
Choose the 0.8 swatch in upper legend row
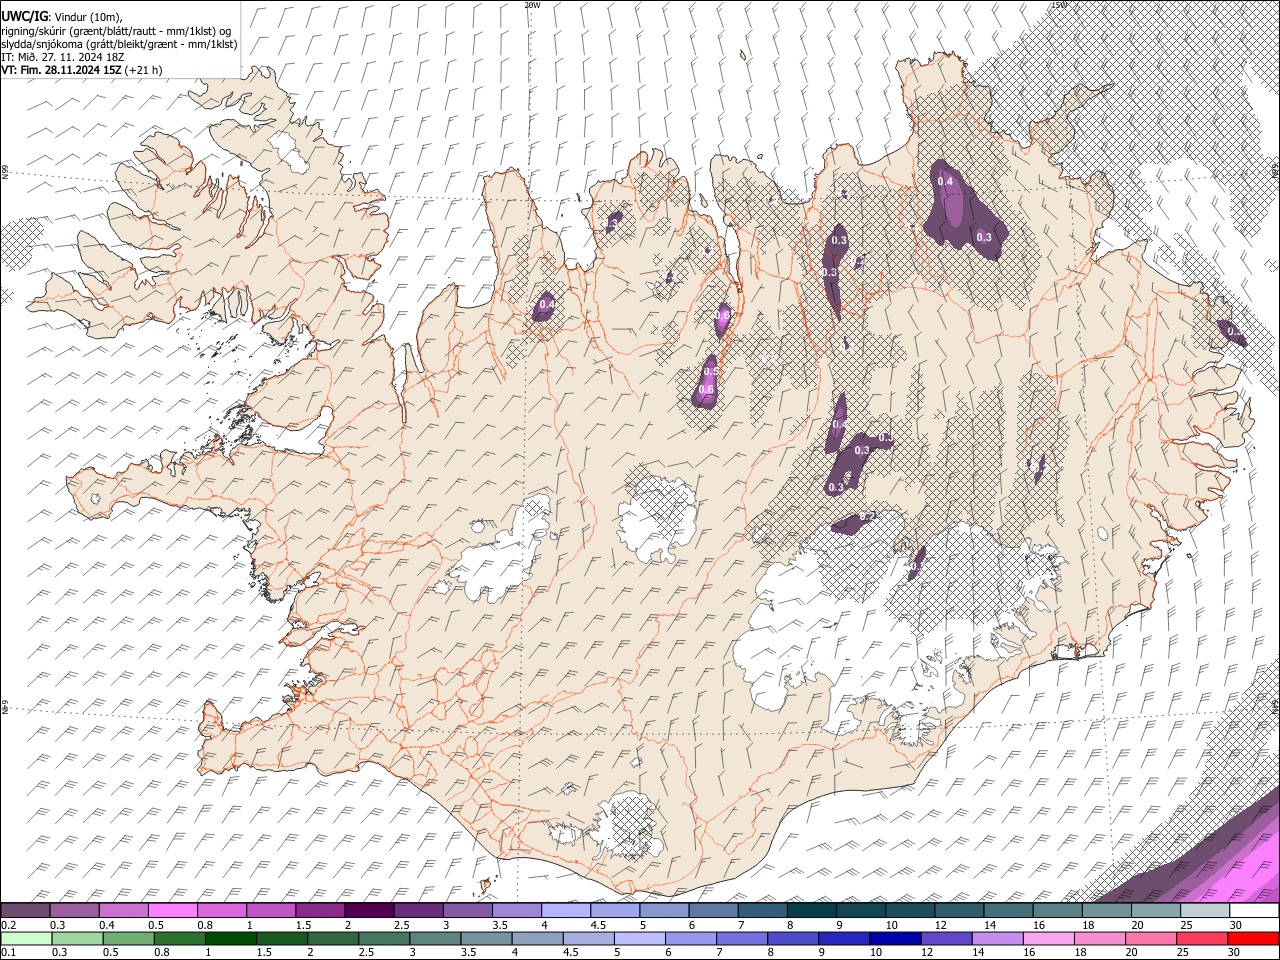click(222, 911)
